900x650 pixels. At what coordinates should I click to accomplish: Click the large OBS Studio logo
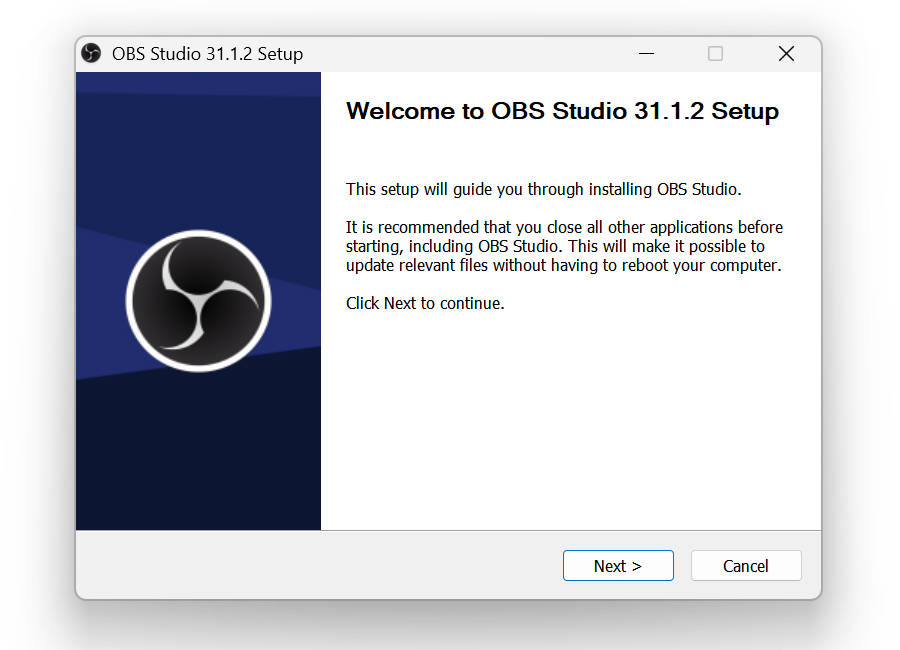coord(198,301)
